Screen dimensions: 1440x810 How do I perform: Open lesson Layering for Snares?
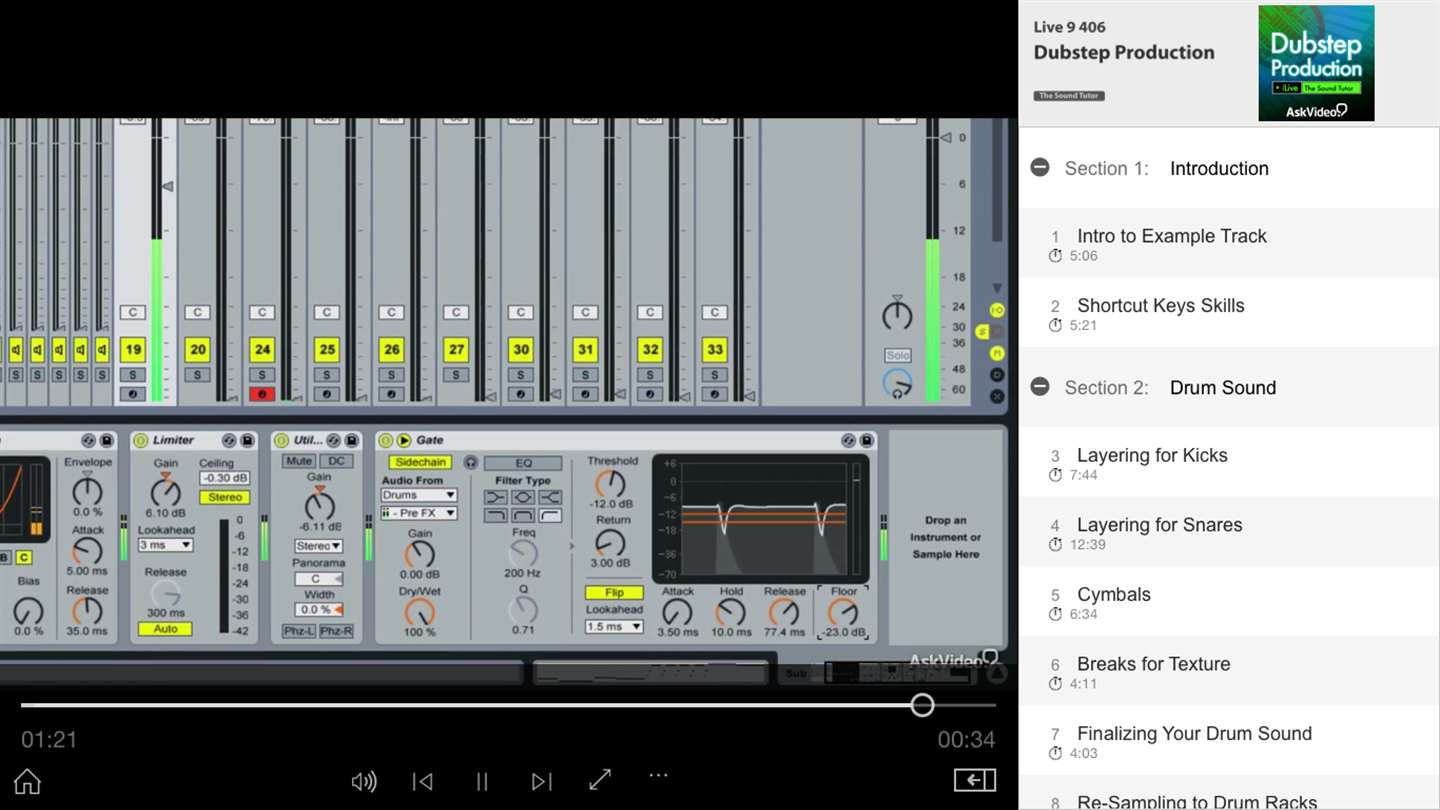tap(1229, 532)
